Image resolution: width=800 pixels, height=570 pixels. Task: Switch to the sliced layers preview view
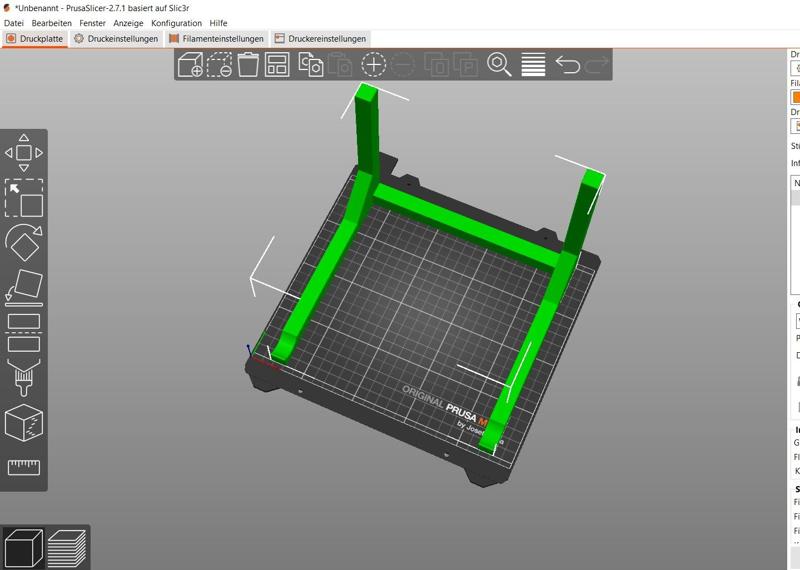click(67, 549)
